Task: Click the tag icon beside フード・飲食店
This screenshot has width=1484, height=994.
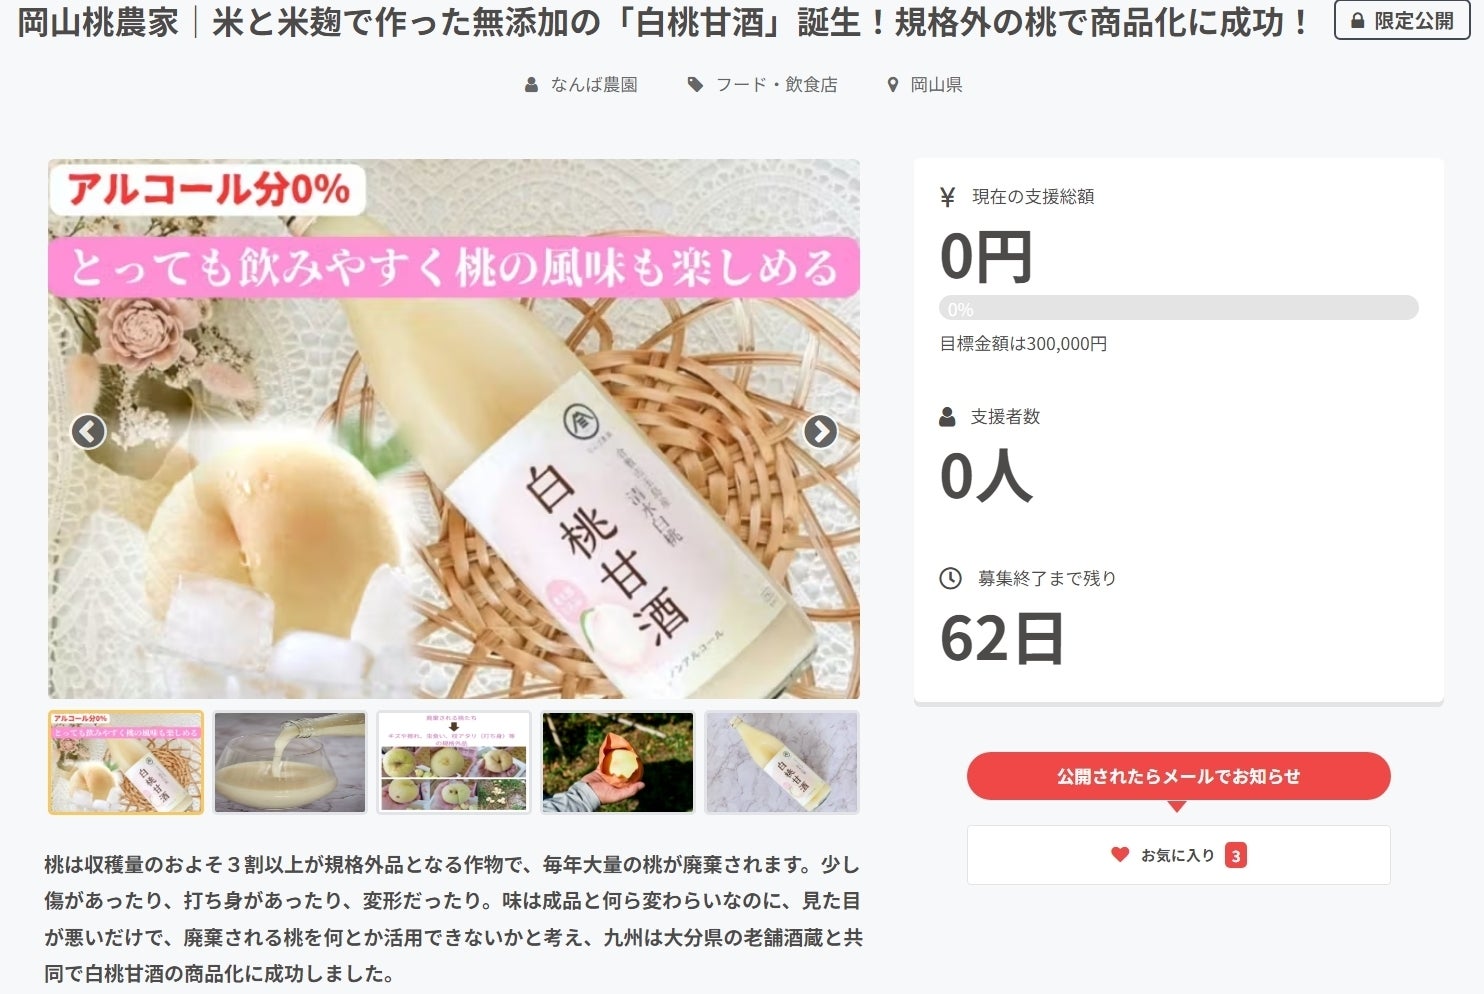Action: click(695, 85)
